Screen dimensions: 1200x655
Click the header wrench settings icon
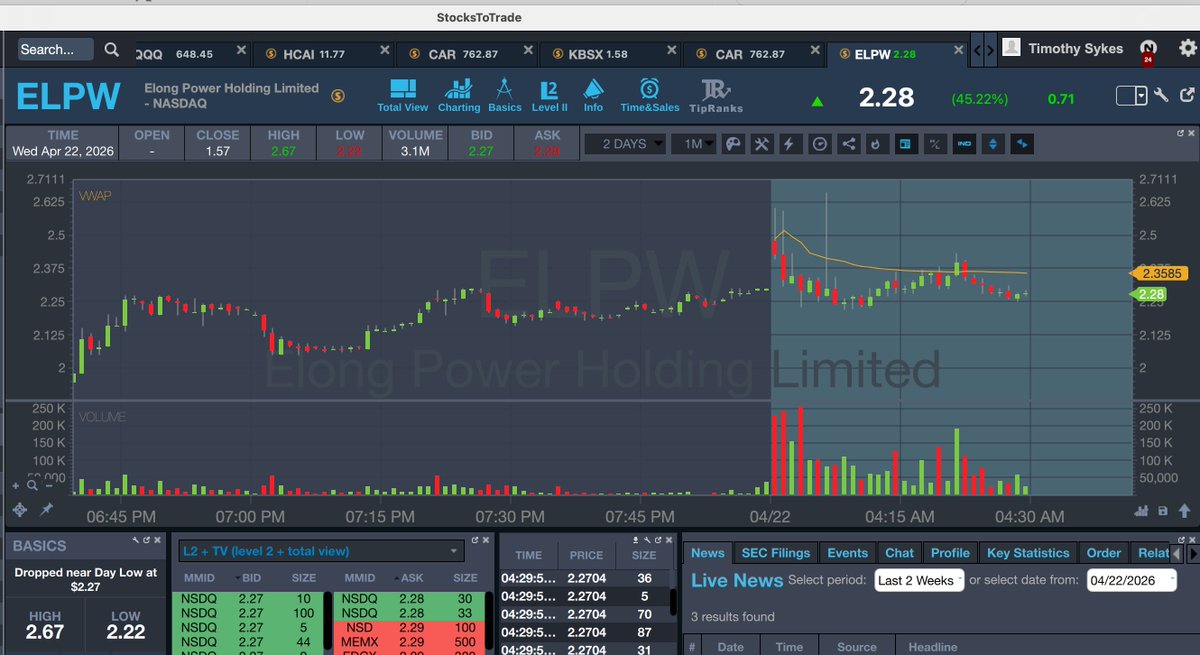click(x=1161, y=96)
